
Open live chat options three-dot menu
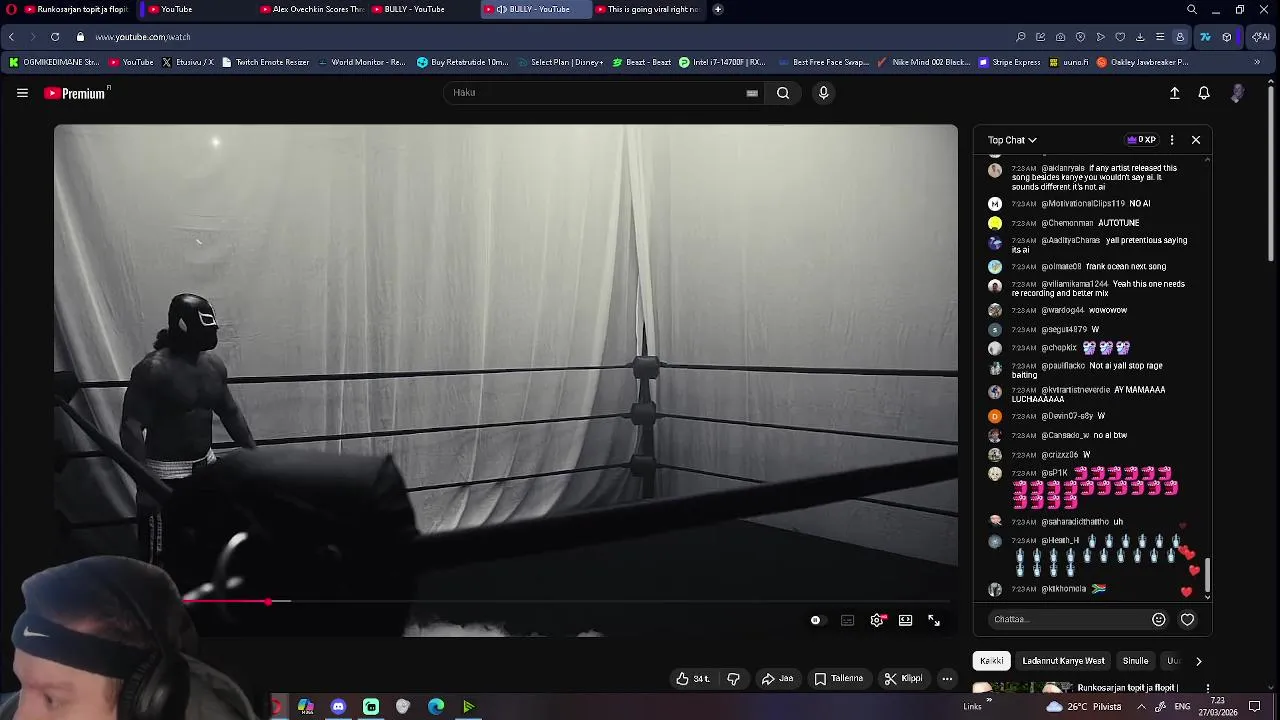click(x=1172, y=140)
